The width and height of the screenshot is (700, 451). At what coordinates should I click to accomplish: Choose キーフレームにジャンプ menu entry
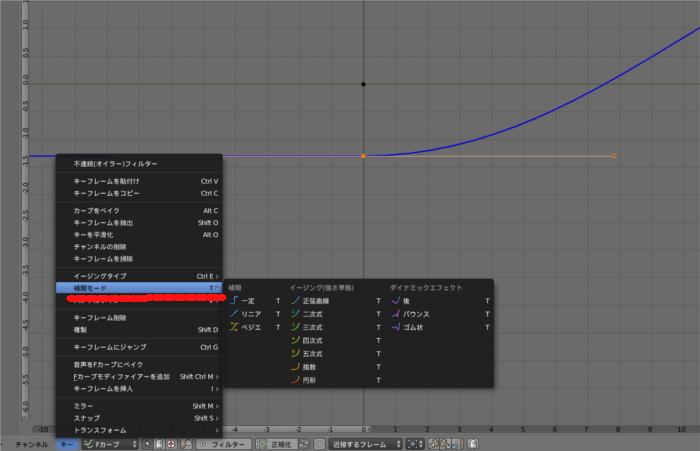point(139,347)
